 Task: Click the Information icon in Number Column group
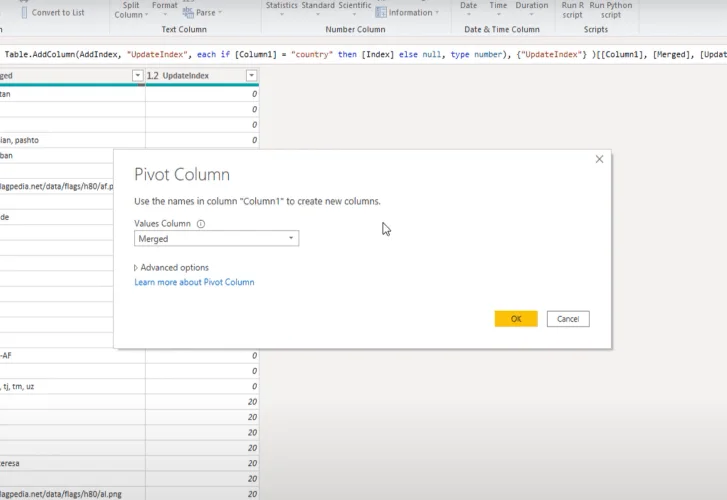pos(381,13)
